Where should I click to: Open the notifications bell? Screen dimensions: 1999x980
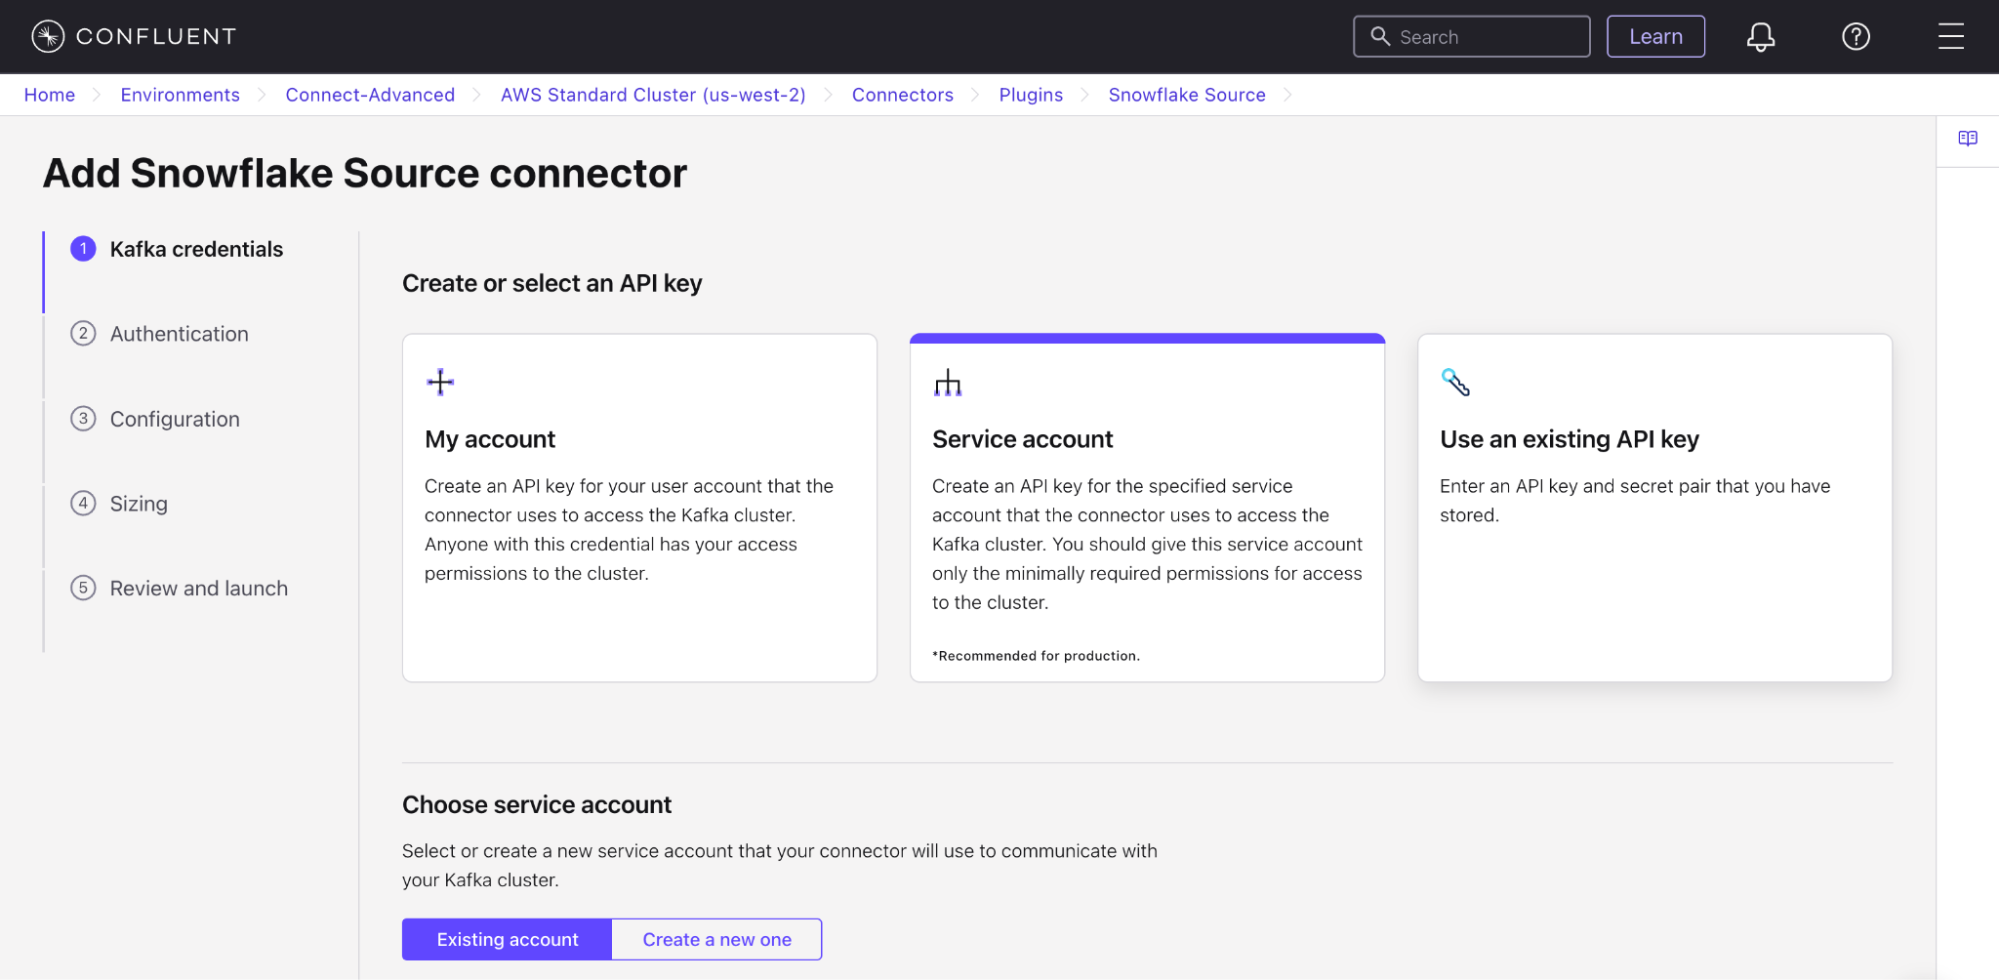point(1760,37)
